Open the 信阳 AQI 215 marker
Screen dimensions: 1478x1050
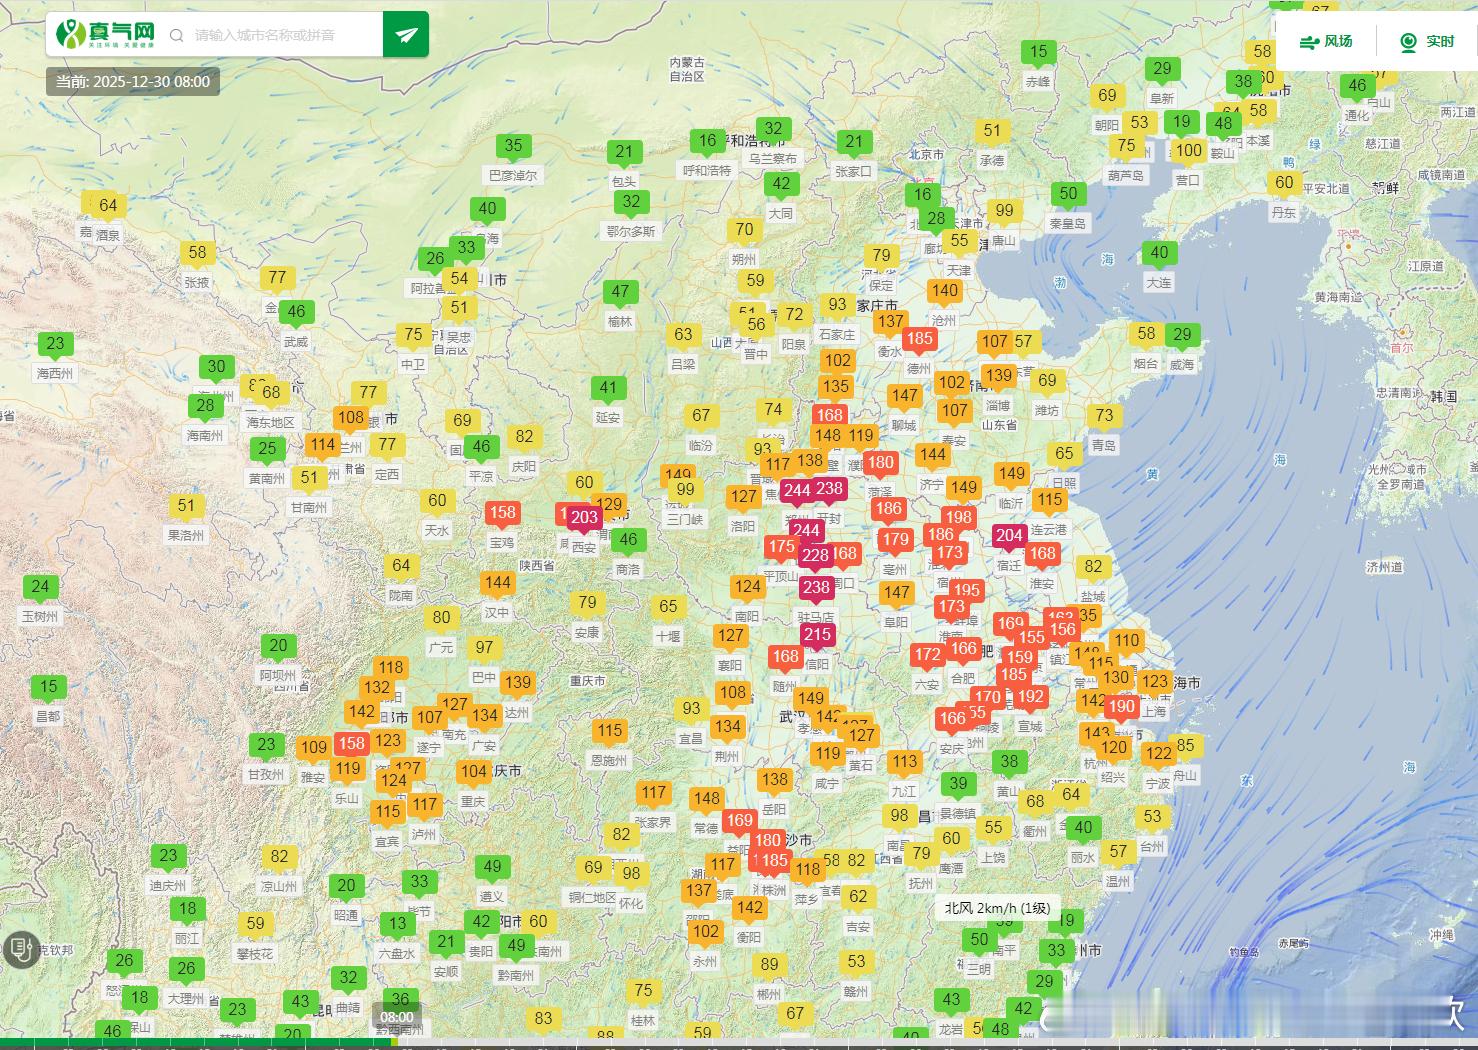tap(817, 637)
